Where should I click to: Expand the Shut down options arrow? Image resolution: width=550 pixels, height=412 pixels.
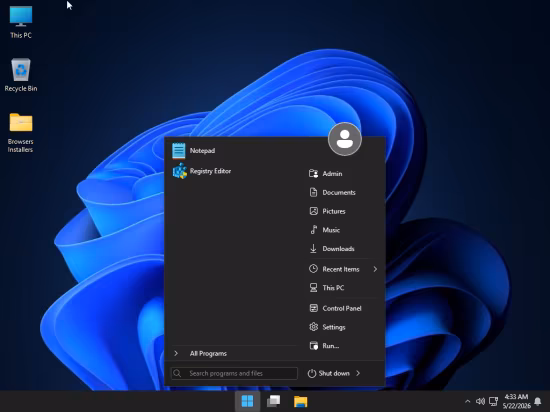tap(358, 373)
